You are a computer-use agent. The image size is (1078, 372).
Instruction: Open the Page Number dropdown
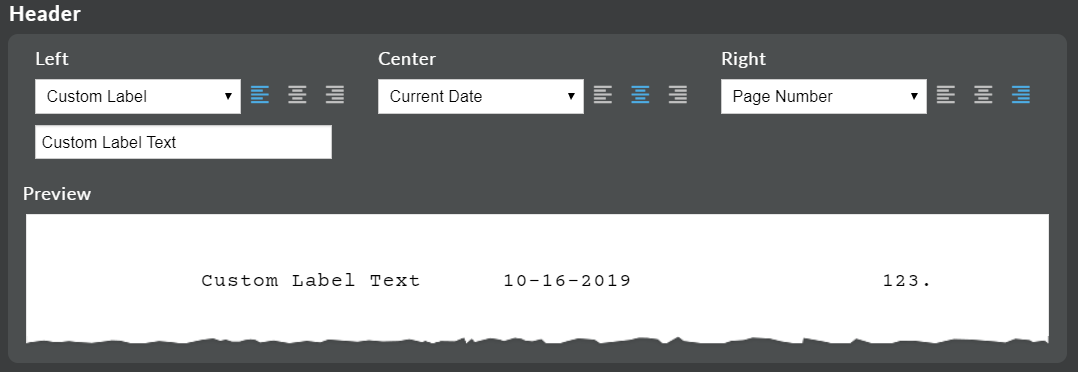(x=824, y=96)
